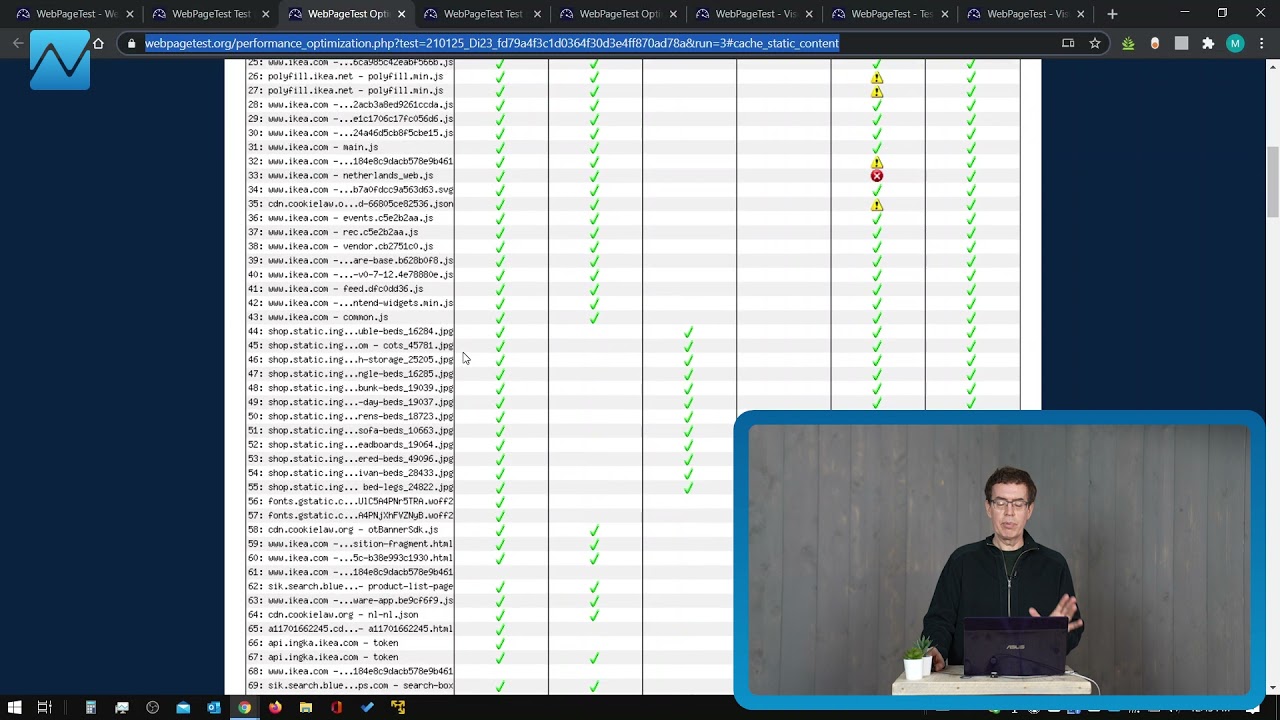
Task: Open the gray square extension icon
Action: [1181, 43]
